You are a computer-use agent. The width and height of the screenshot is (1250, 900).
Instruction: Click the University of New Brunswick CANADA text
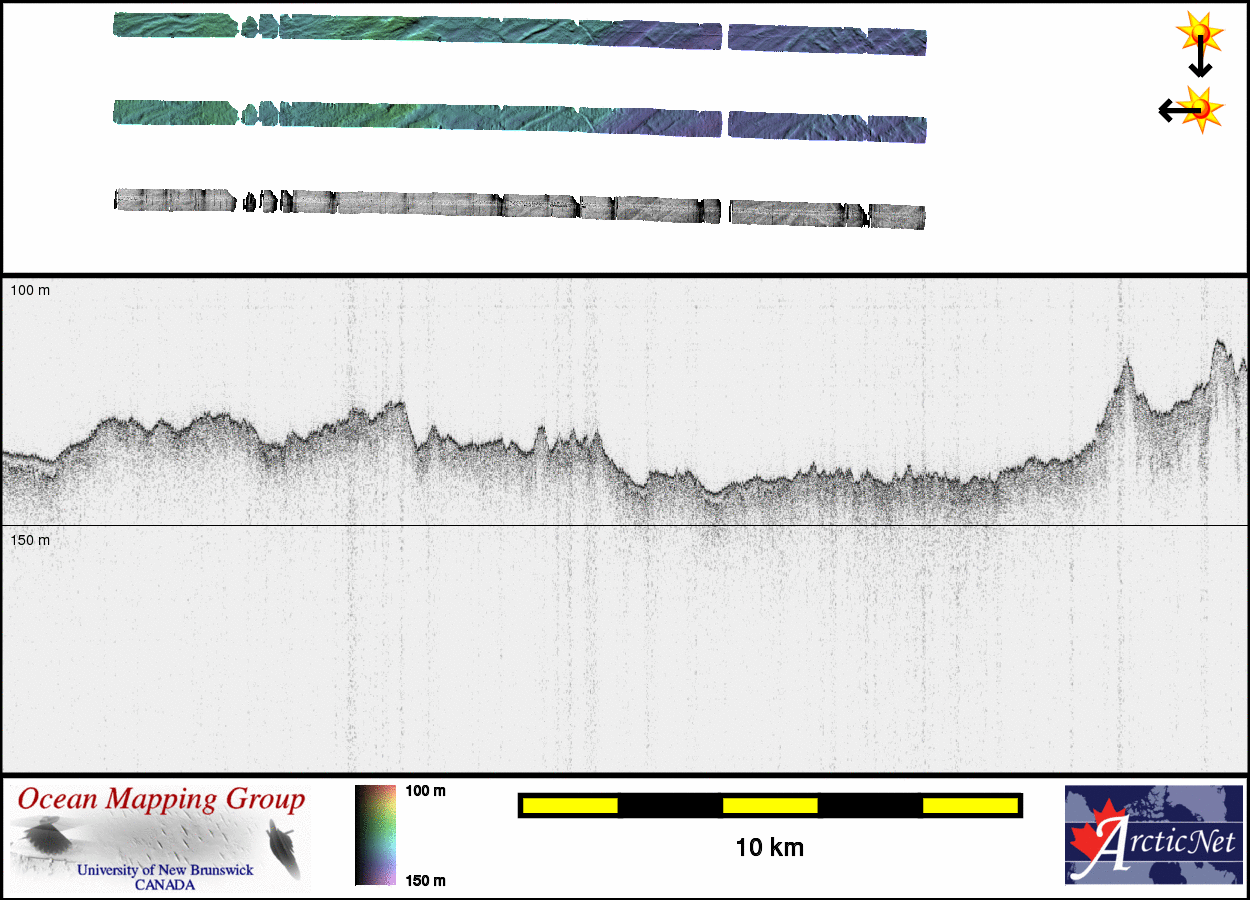pos(165,877)
